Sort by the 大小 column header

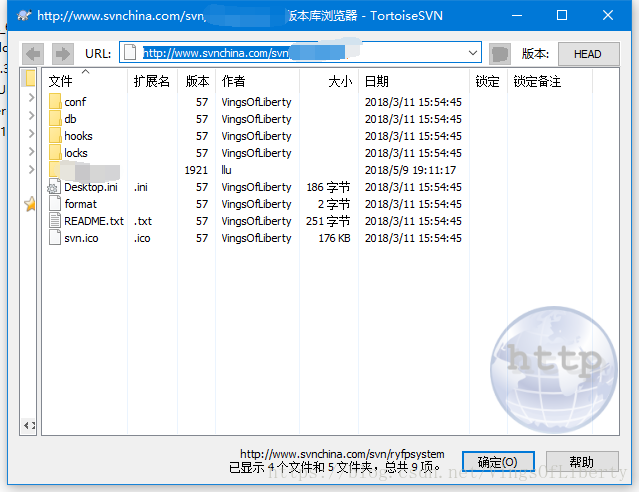(x=329, y=81)
